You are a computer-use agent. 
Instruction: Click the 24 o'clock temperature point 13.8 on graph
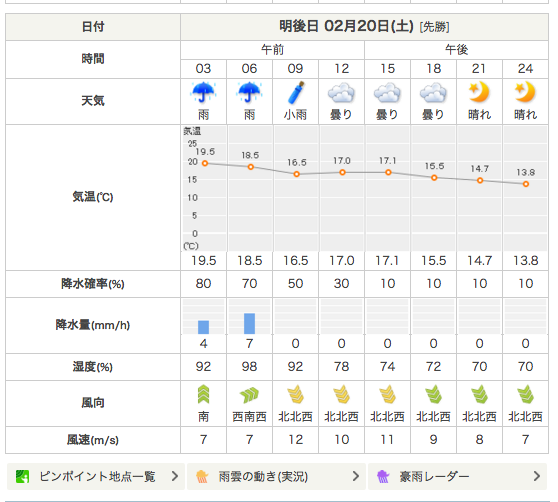tap(526, 184)
